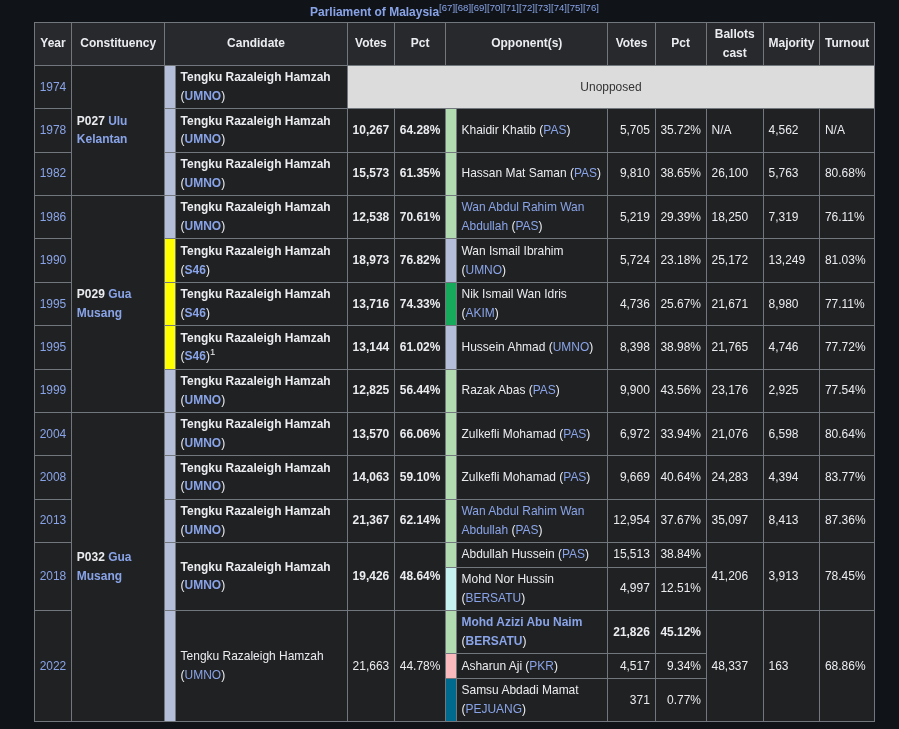Open the 2018 election year link
The height and width of the screenshot is (729, 899).
coord(53,576)
